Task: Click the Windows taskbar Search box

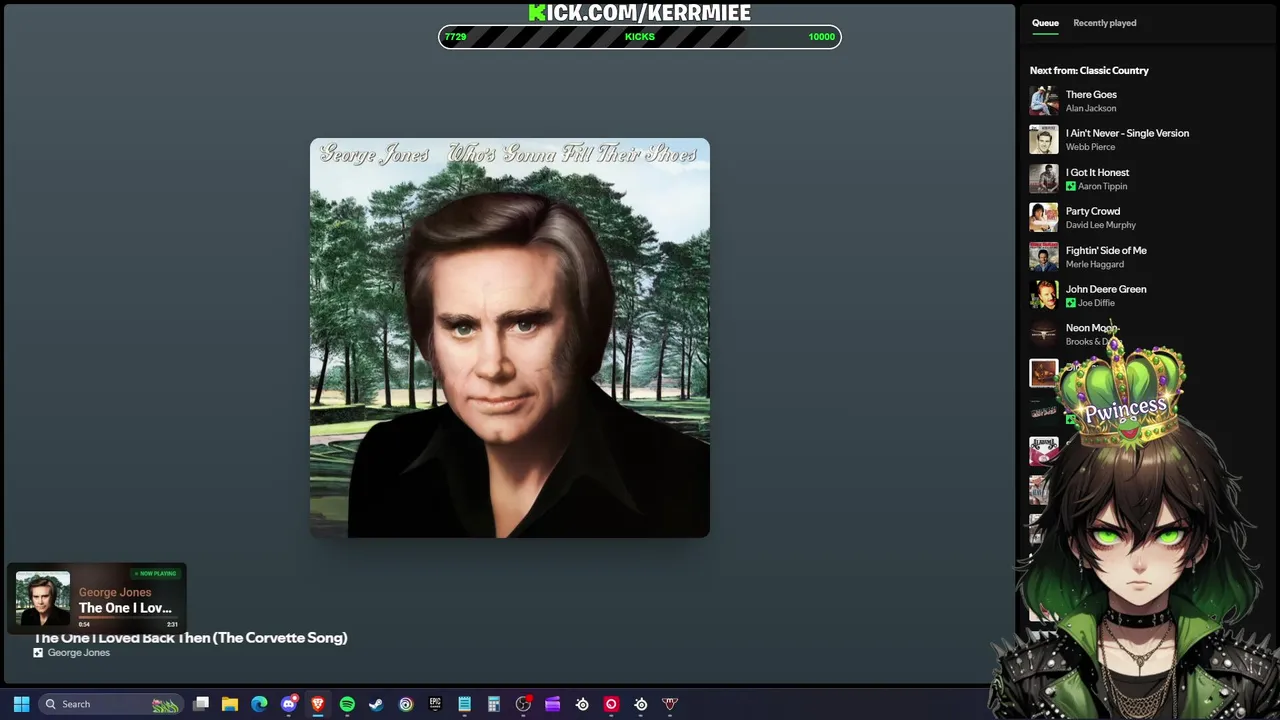Action: 110,704
